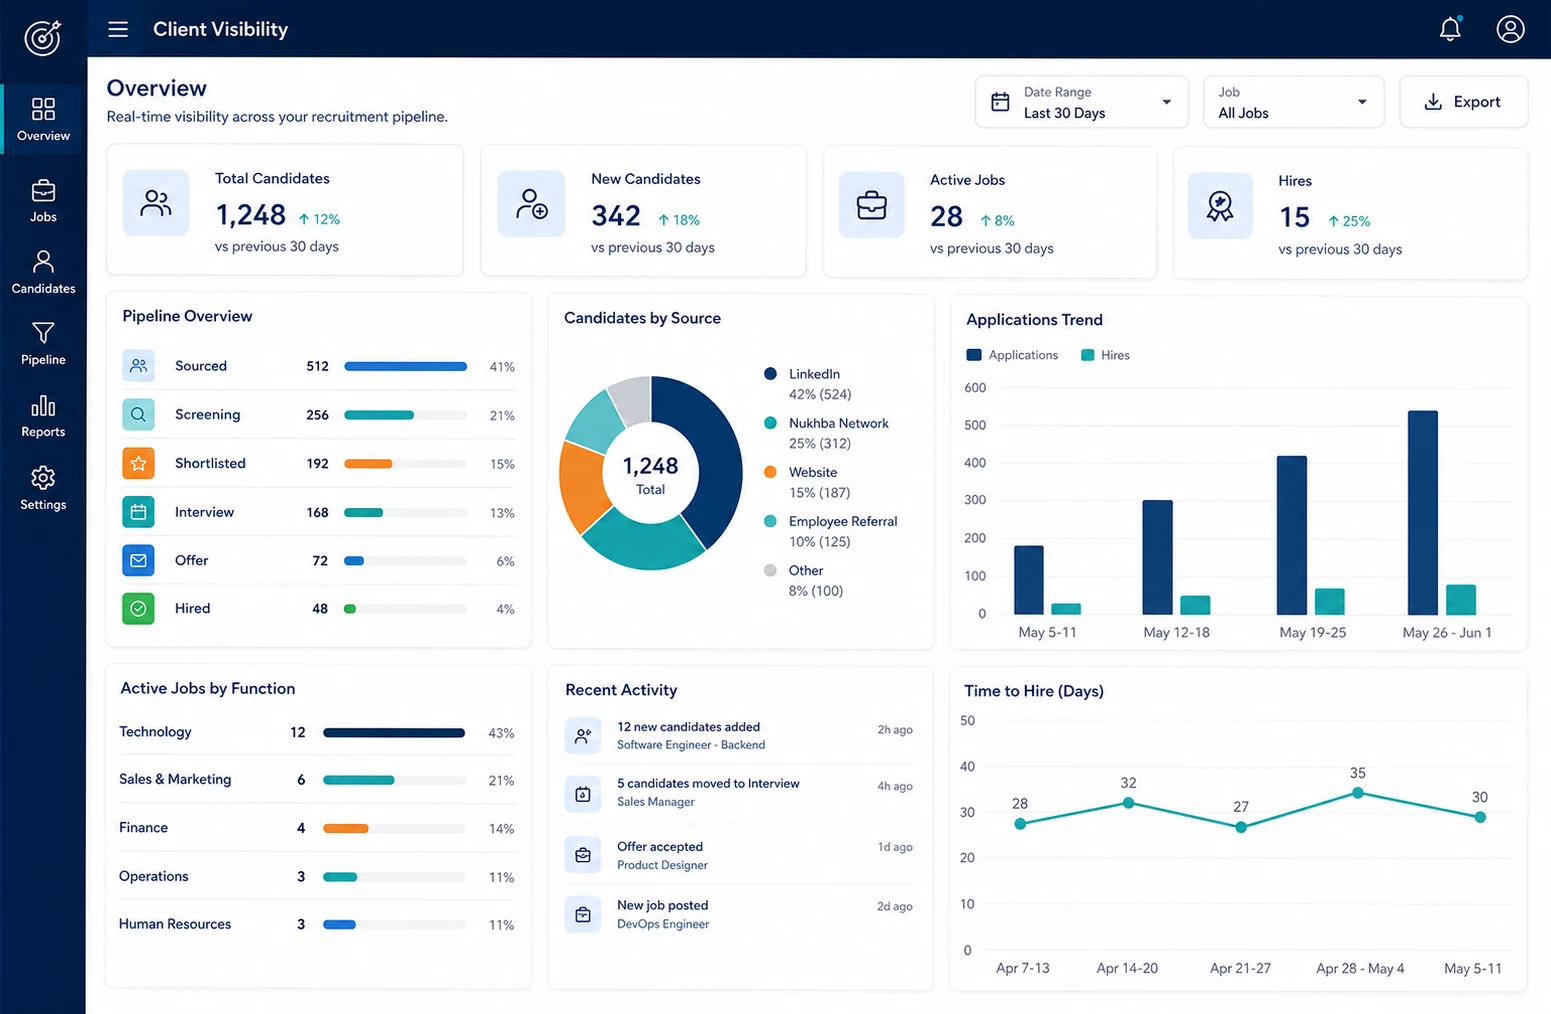
Task: Go to Overview in sidebar
Action: coord(43,119)
